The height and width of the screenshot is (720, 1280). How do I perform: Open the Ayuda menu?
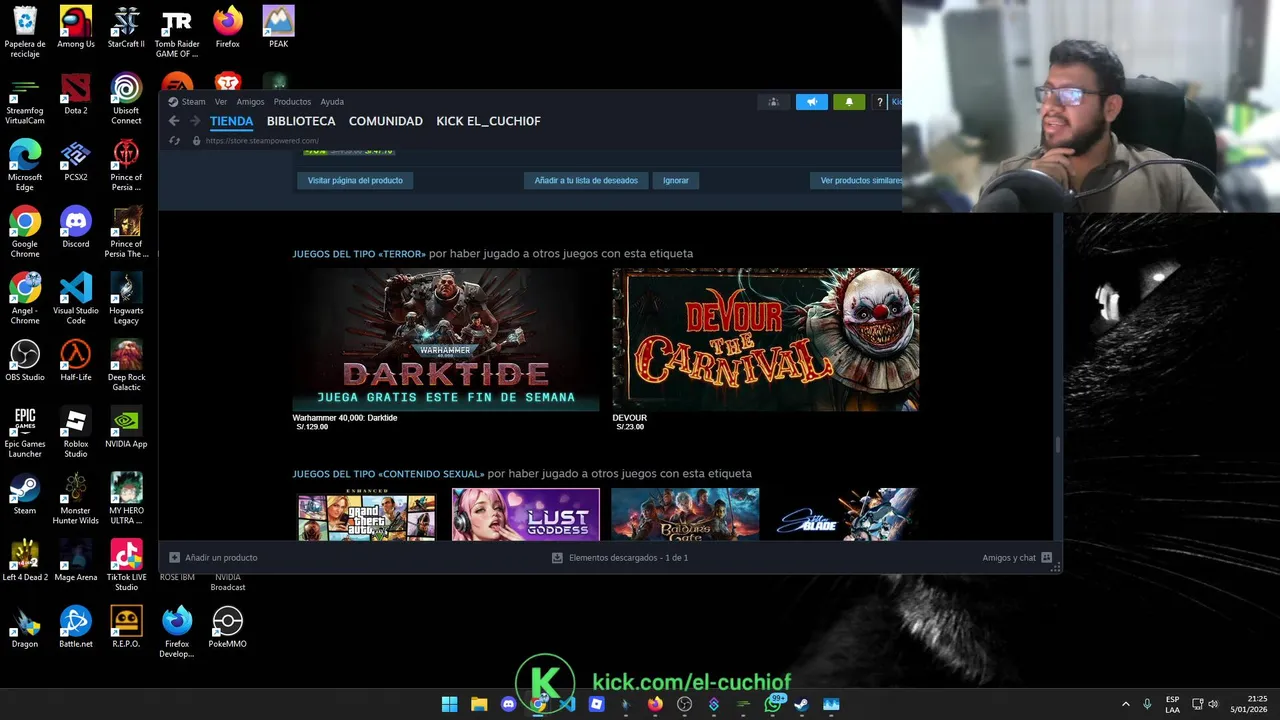tap(332, 102)
